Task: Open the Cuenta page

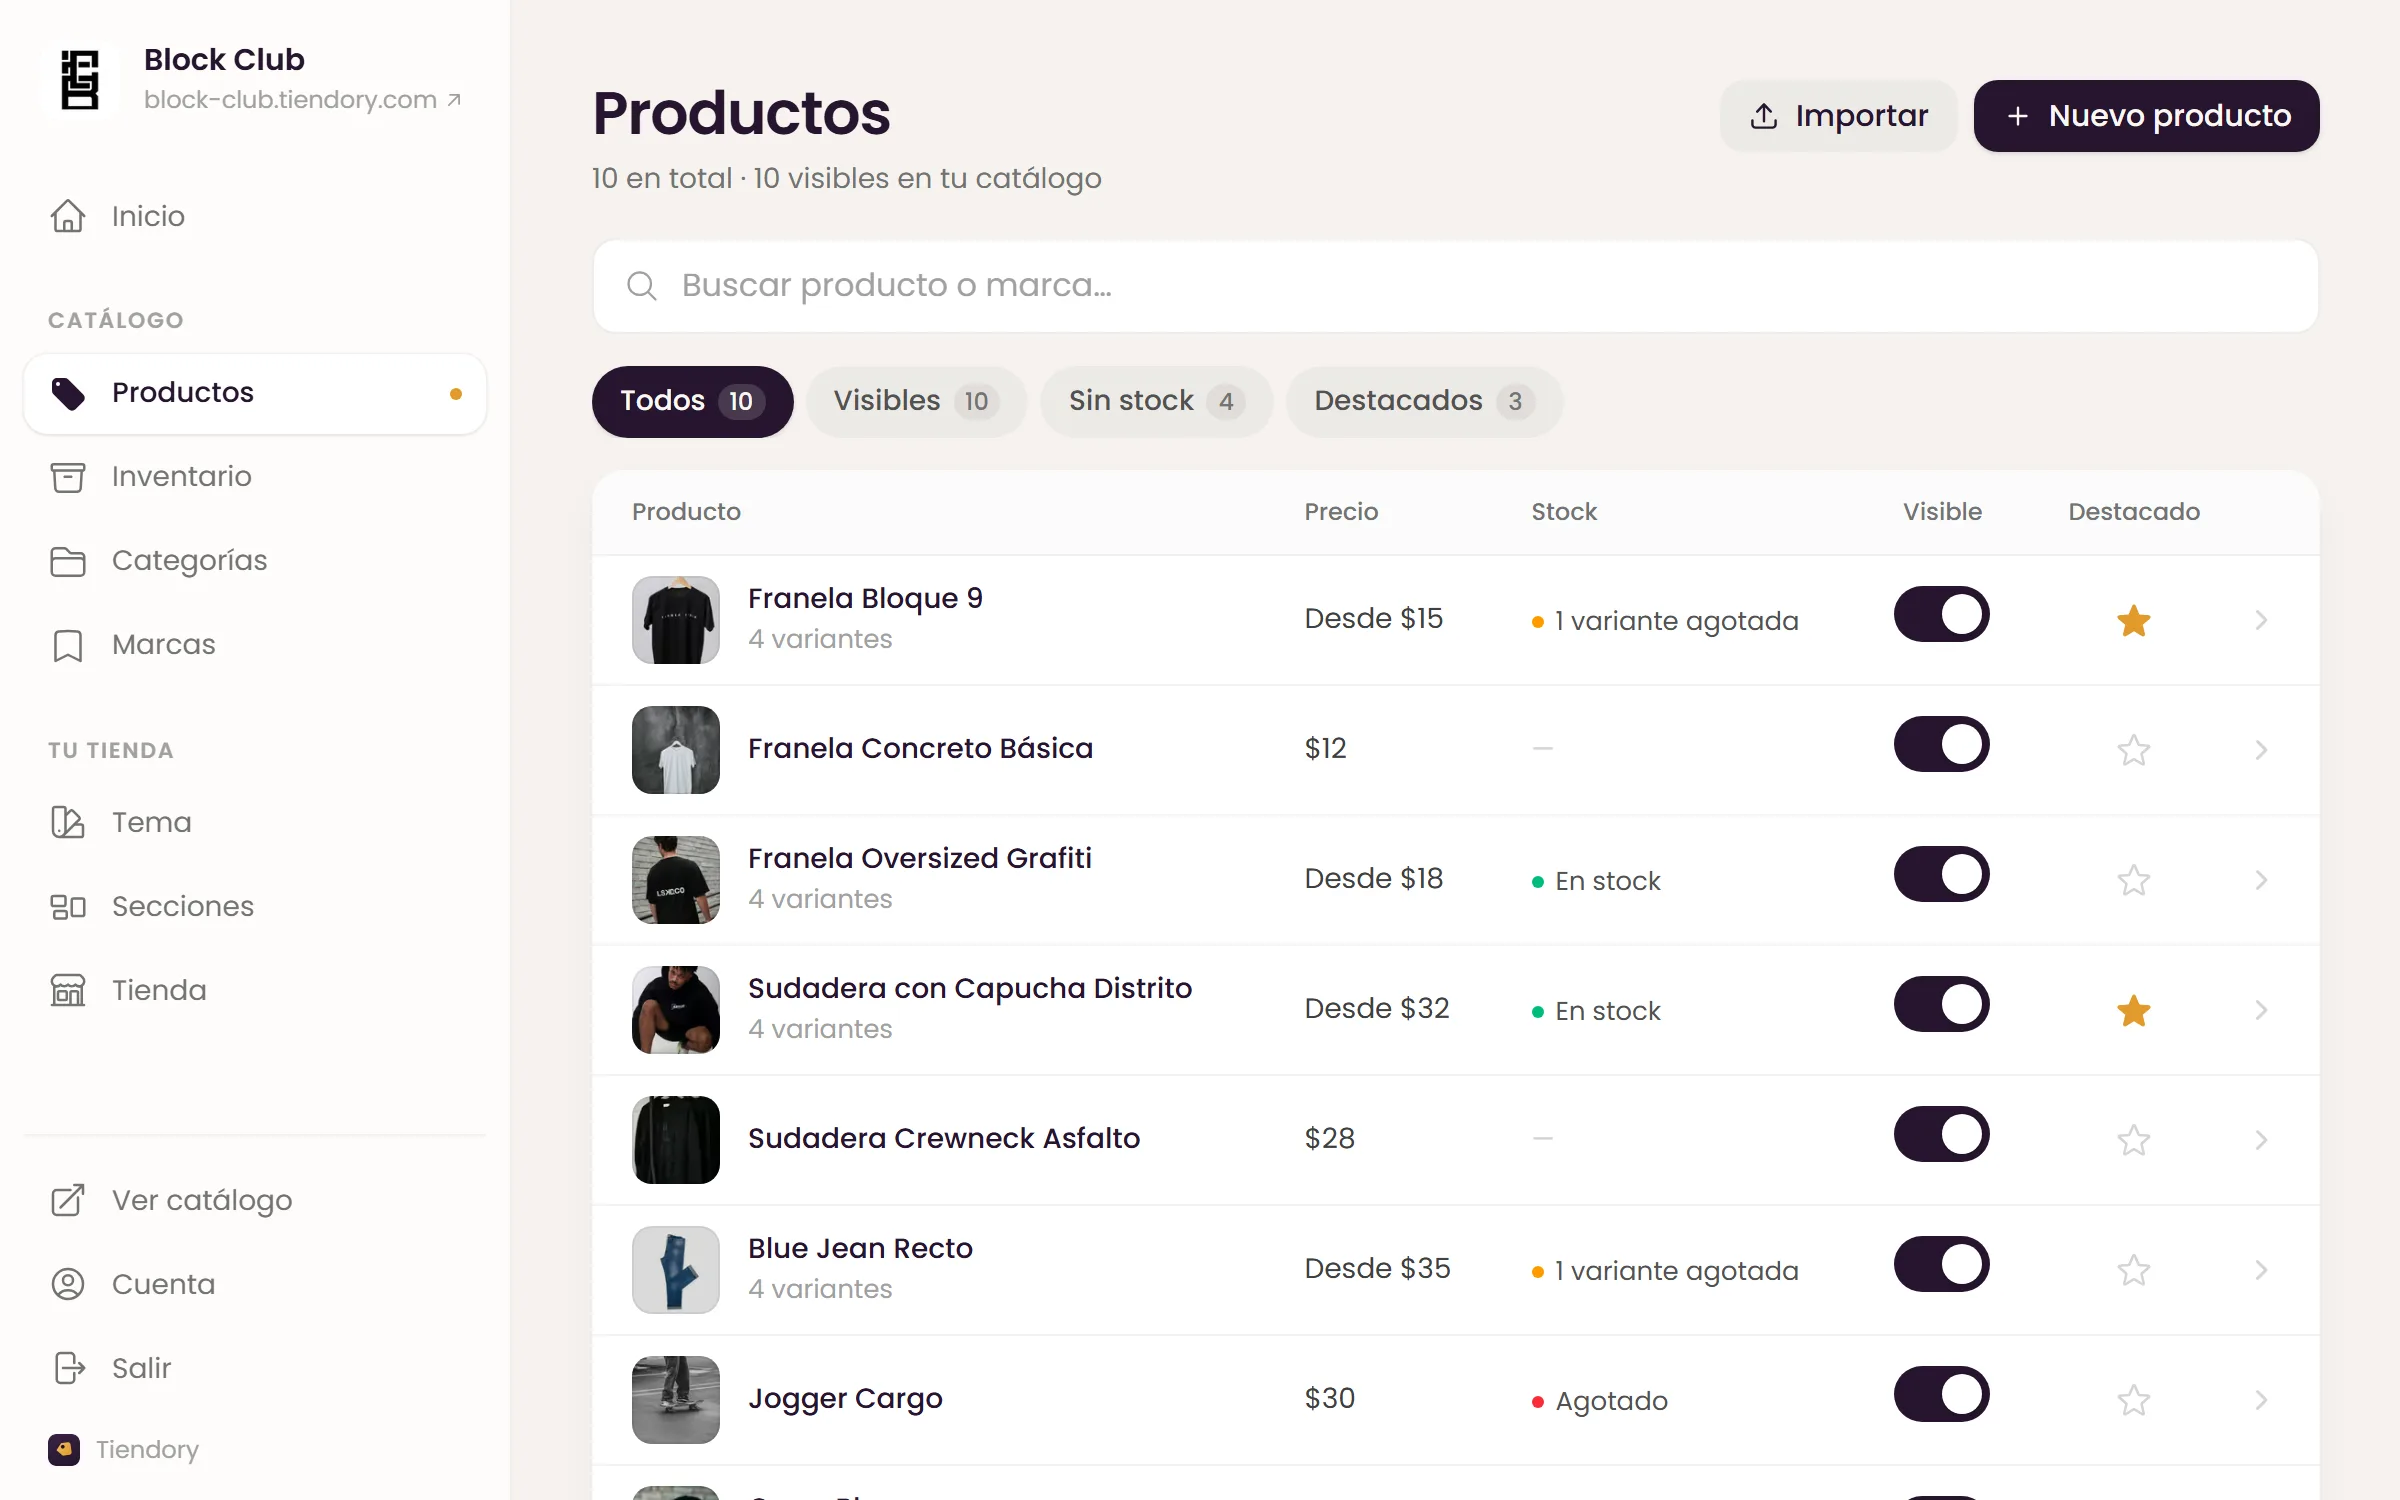Action: [255, 1284]
